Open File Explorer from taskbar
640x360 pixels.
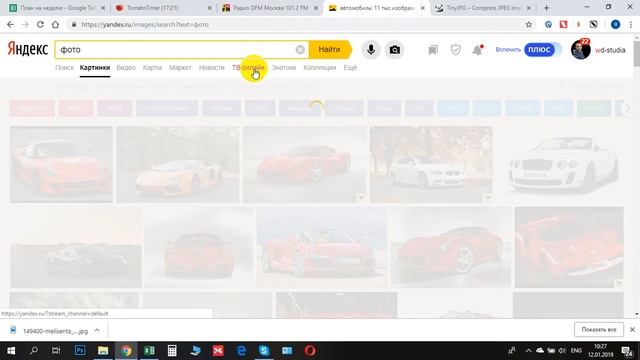coord(103,351)
